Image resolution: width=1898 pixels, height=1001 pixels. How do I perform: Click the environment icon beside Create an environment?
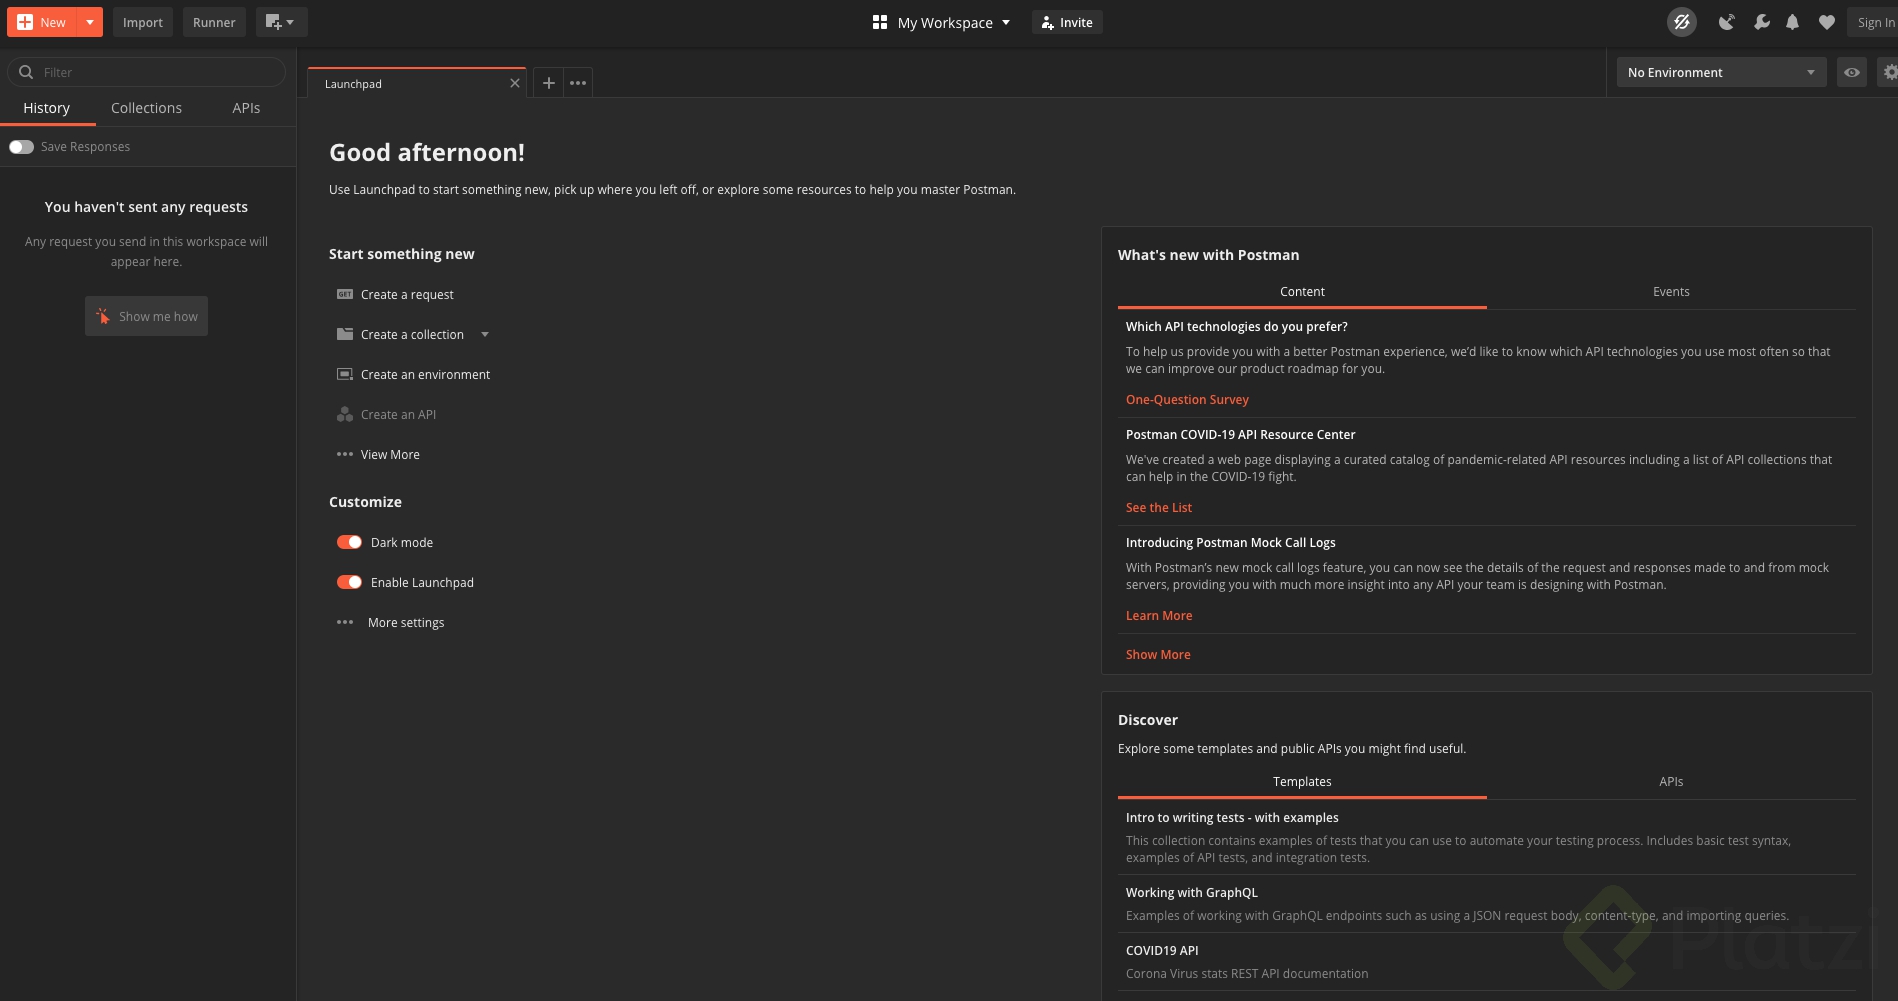pyautogui.click(x=345, y=374)
